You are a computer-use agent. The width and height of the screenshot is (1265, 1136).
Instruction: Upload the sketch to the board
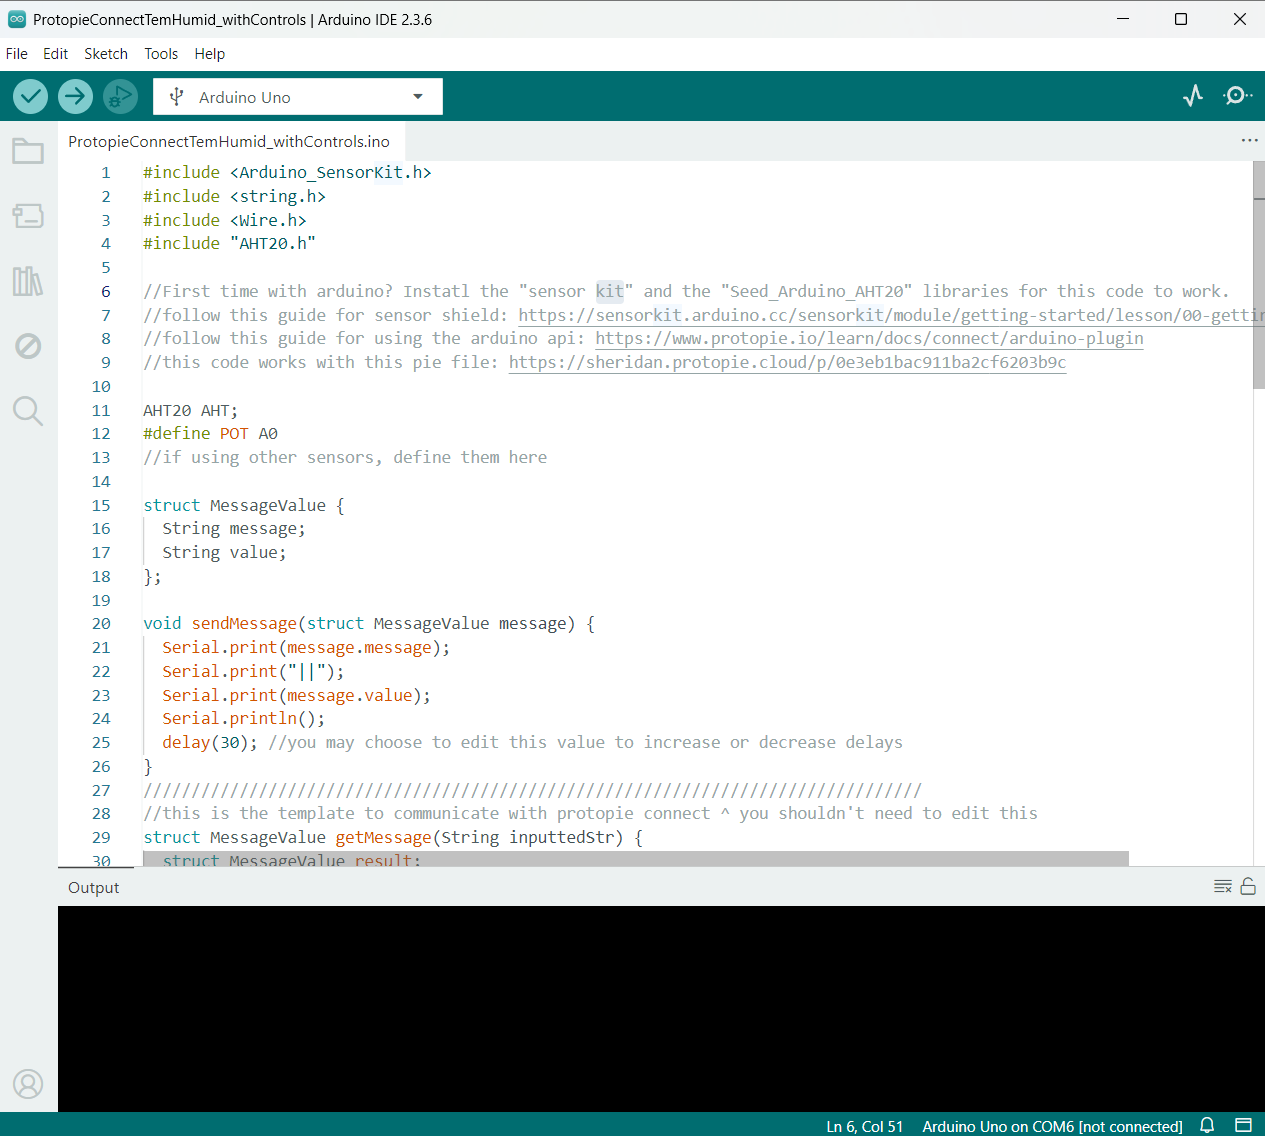(x=75, y=96)
